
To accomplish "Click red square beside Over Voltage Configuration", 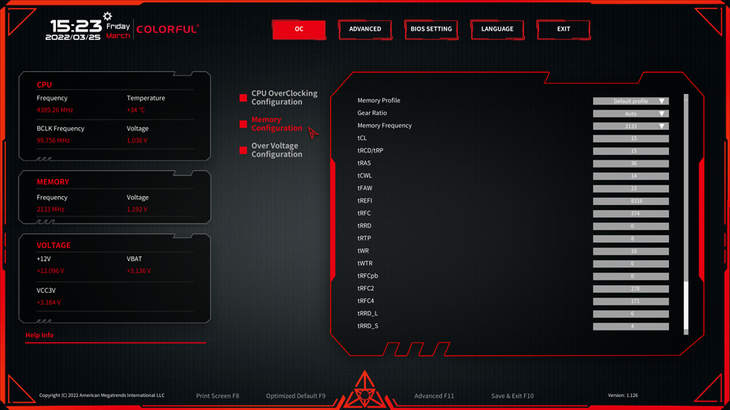I will pyautogui.click(x=243, y=150).
